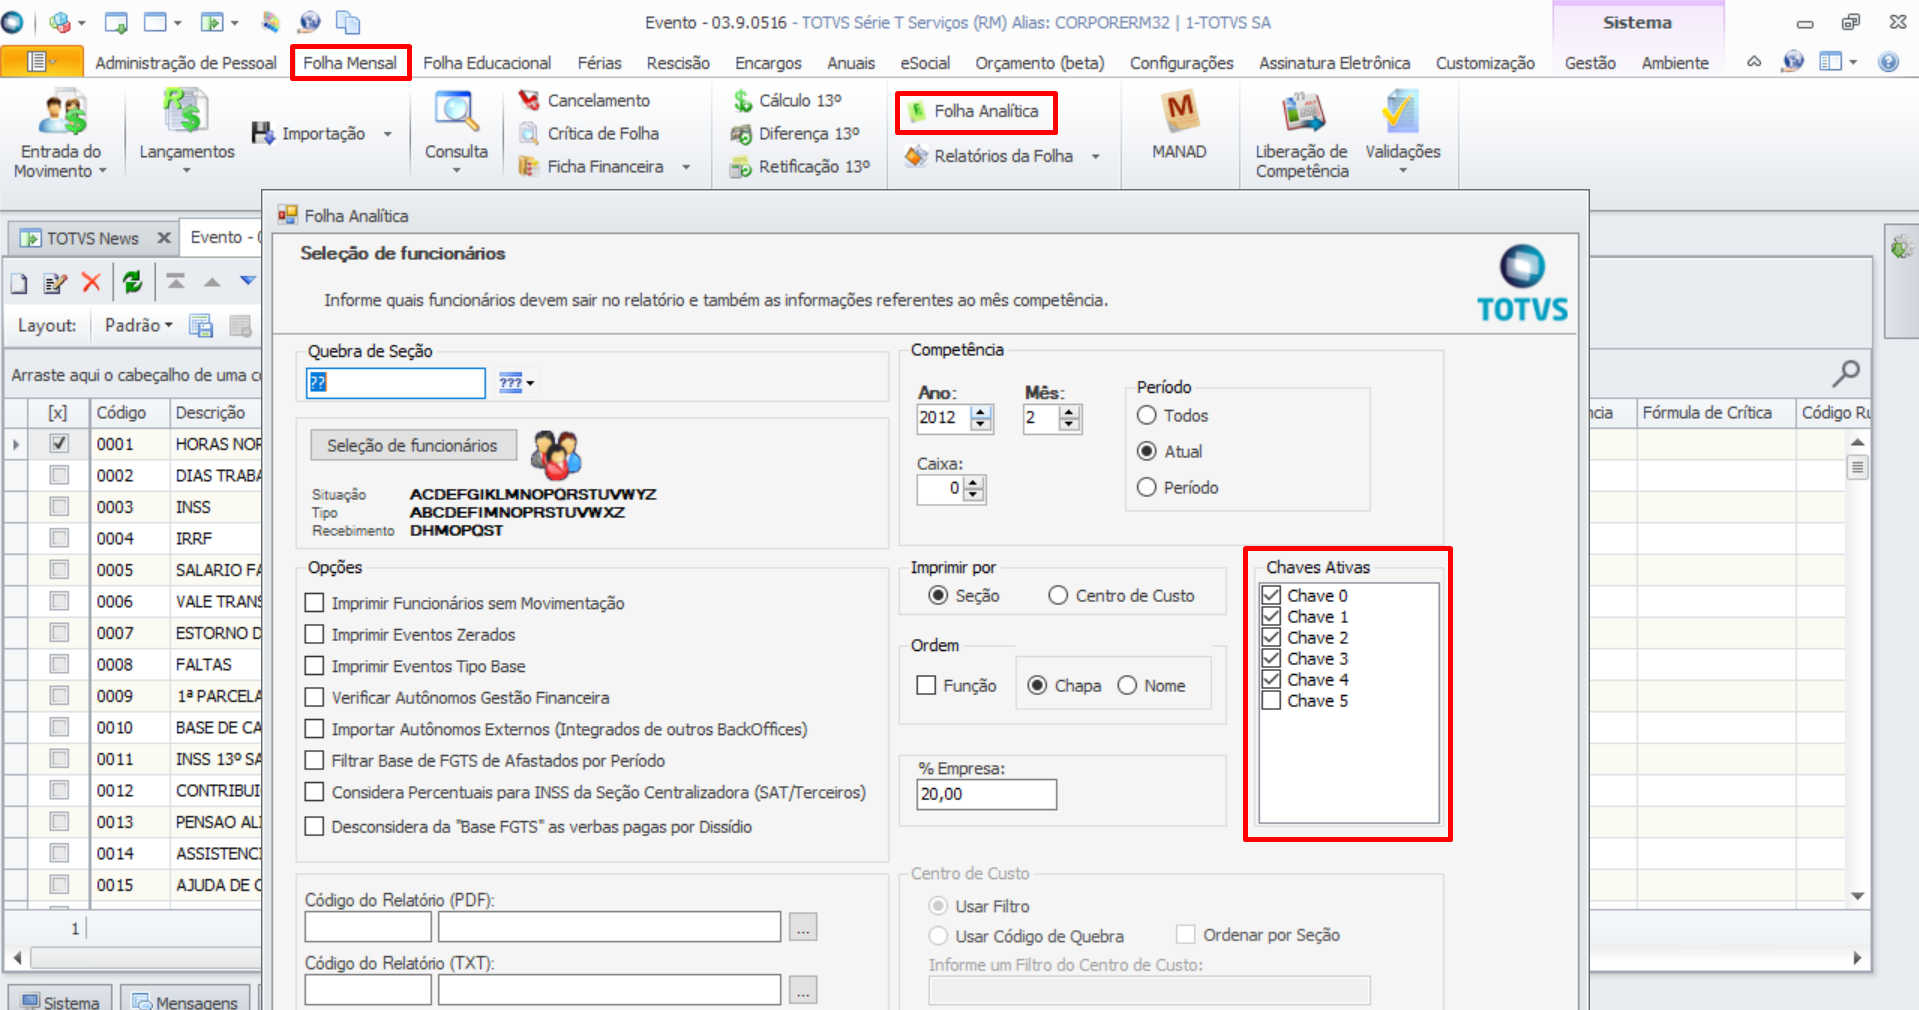Viewport: 1919px width, 1010px height.
Task: Open the Férias ribbon tab
Action: (599, 63)
